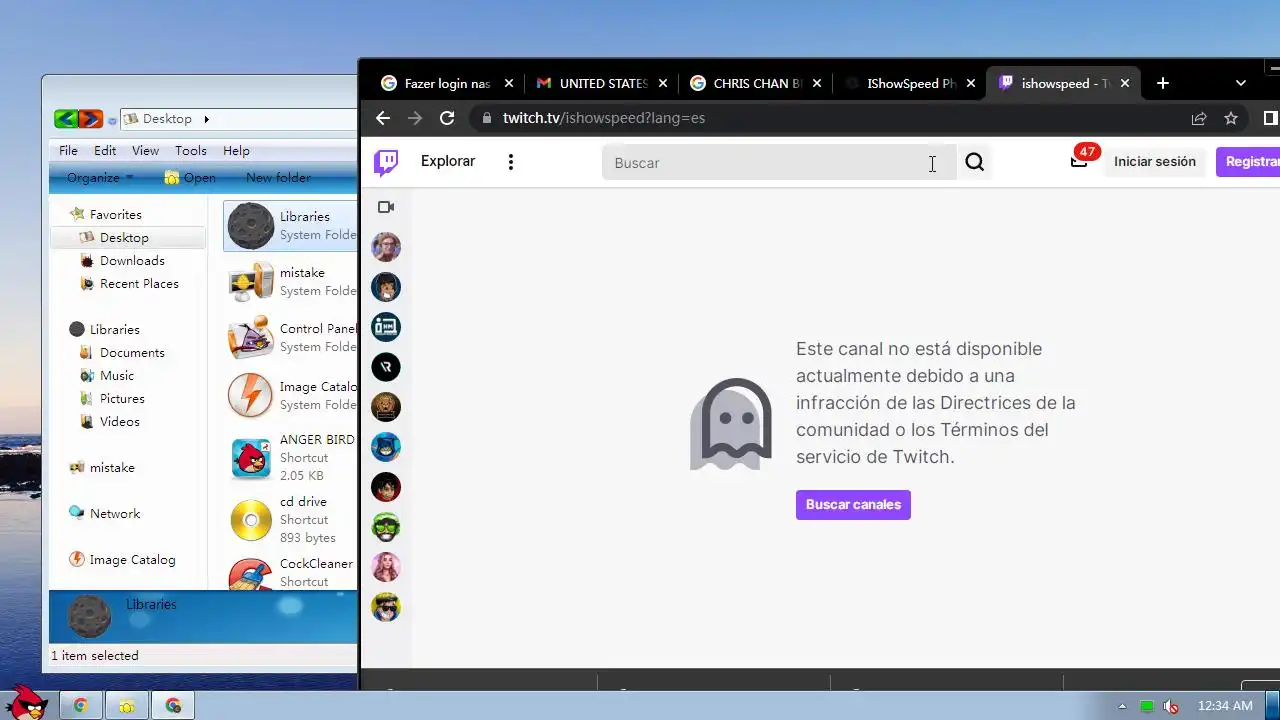Click the twitch.tv address bar URL
The image size is (1280, 720).
pyautogui.click(x=604, y=118)
